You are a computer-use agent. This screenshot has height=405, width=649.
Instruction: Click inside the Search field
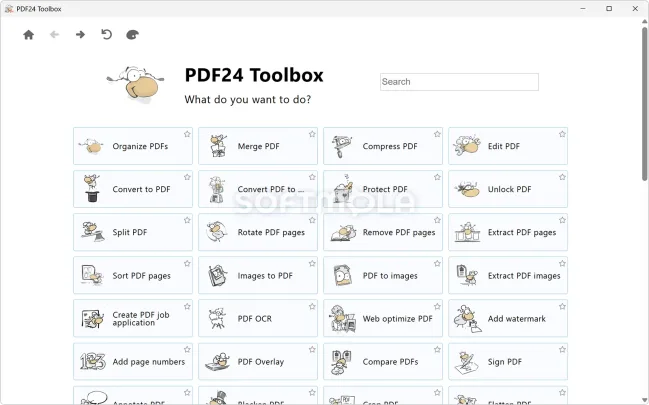459,82
